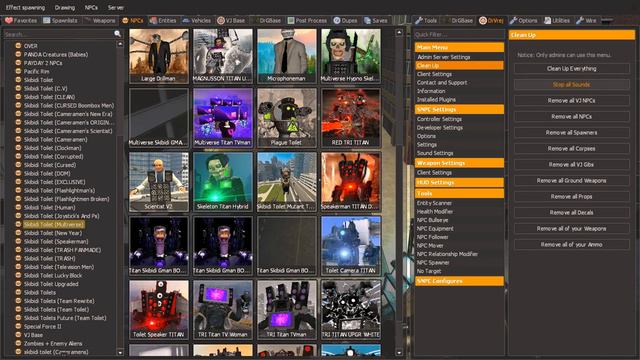640x360 pixels.
Task: Click Remove all VJ NPCs button
Action: coord(571,100)
